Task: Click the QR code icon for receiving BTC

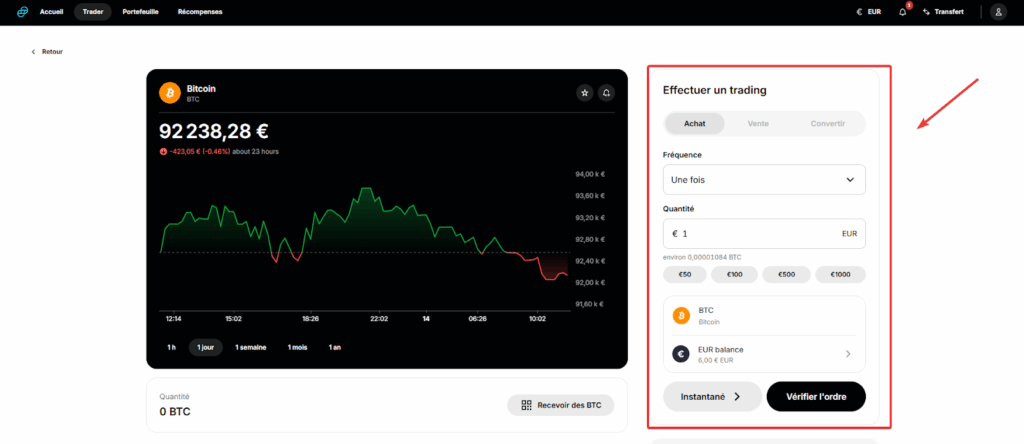Action: coord(526,405)
